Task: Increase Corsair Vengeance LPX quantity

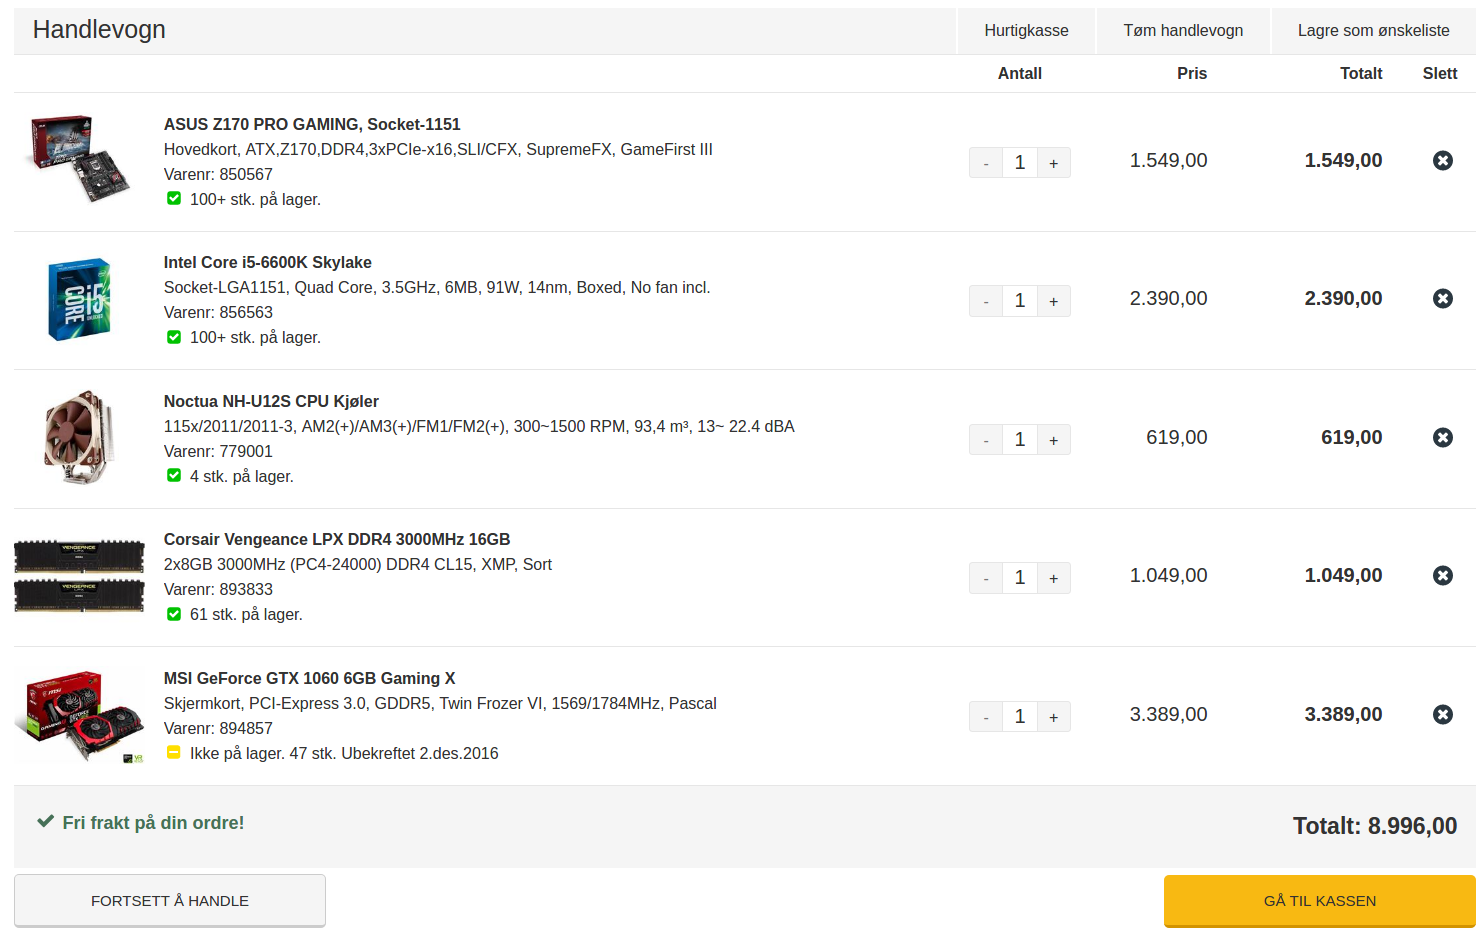Action: coord(1054,578)
